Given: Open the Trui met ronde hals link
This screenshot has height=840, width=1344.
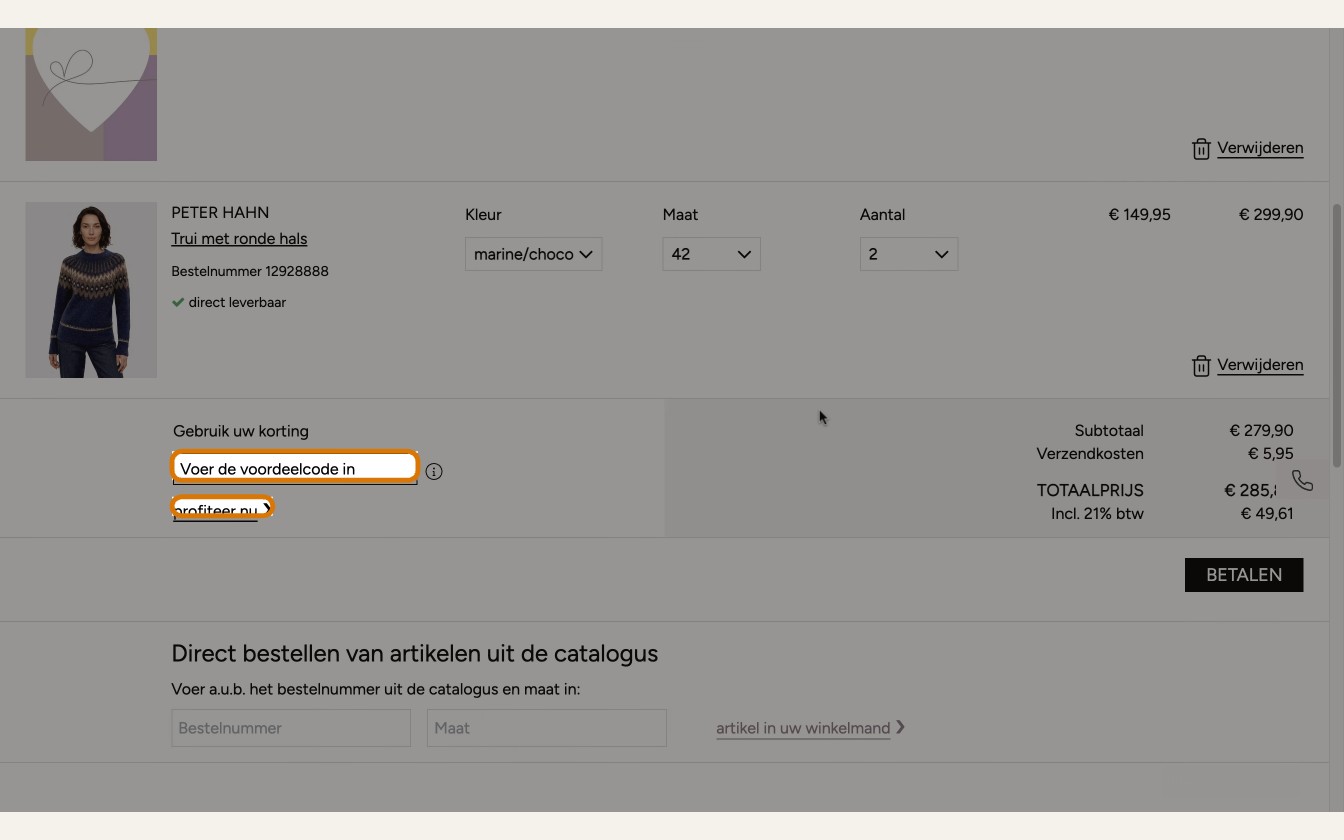Looking at the screenshot, I should (239, 239).
